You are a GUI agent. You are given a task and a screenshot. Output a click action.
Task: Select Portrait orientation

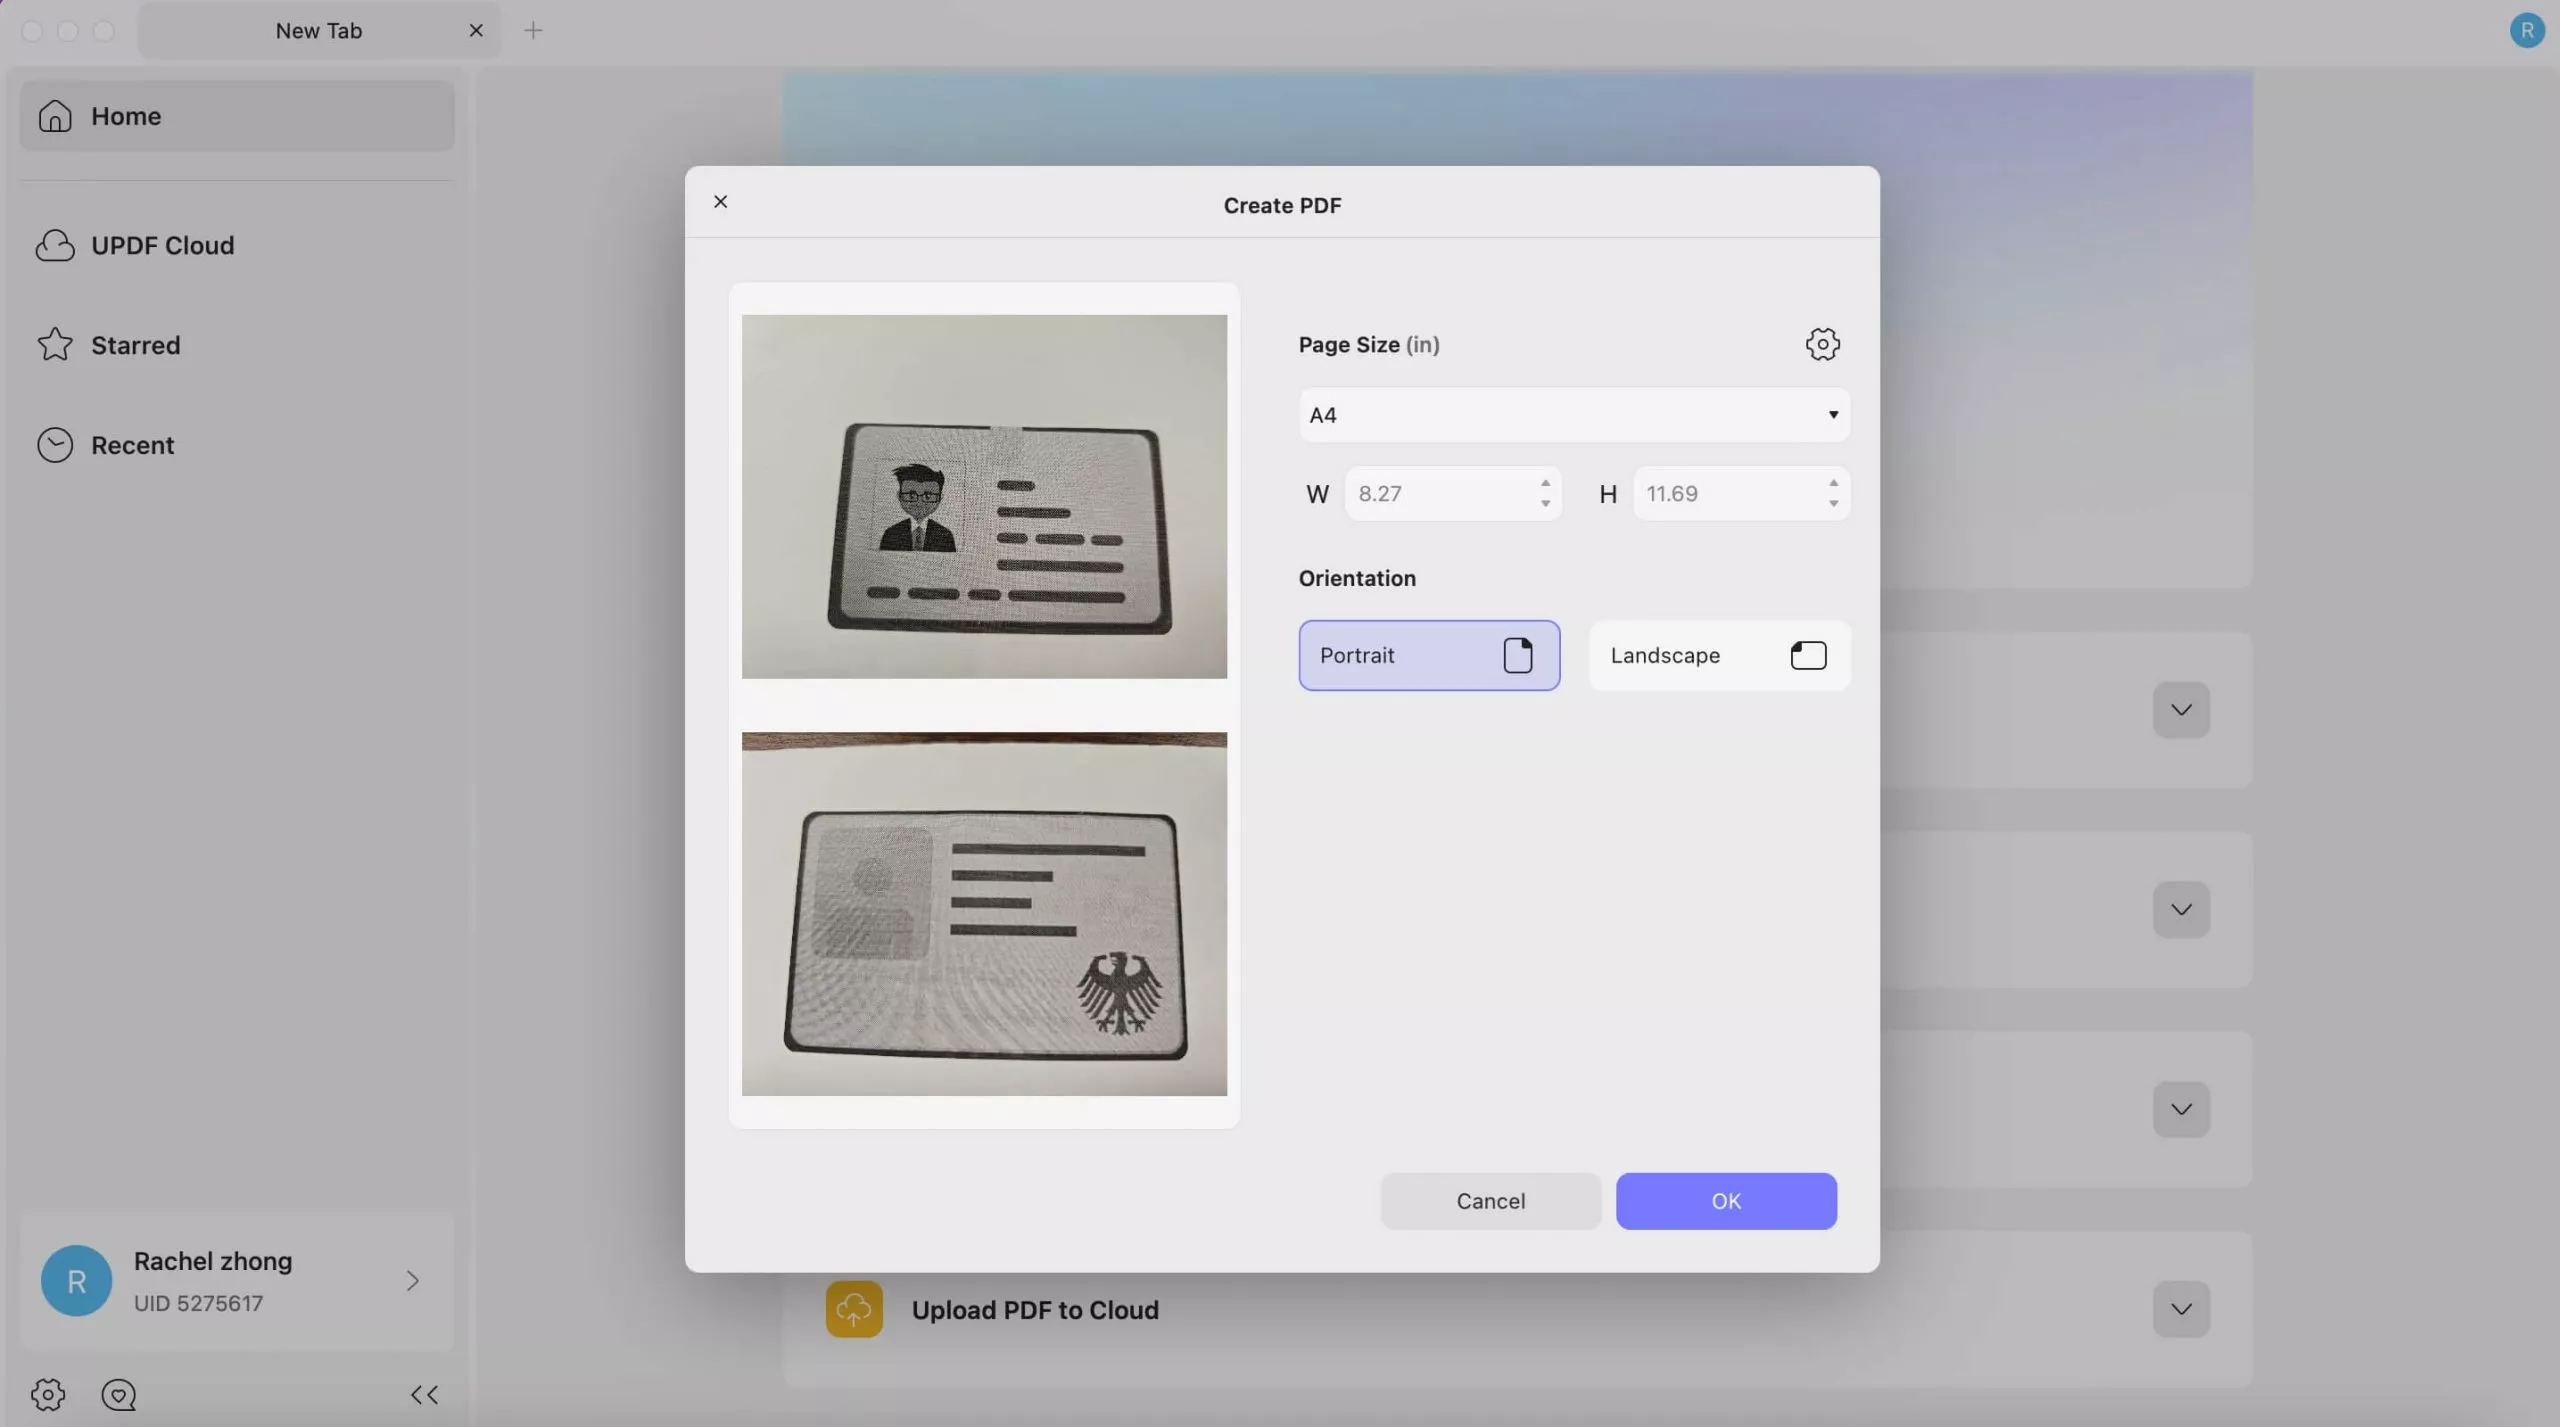(x=1428, y=655)
